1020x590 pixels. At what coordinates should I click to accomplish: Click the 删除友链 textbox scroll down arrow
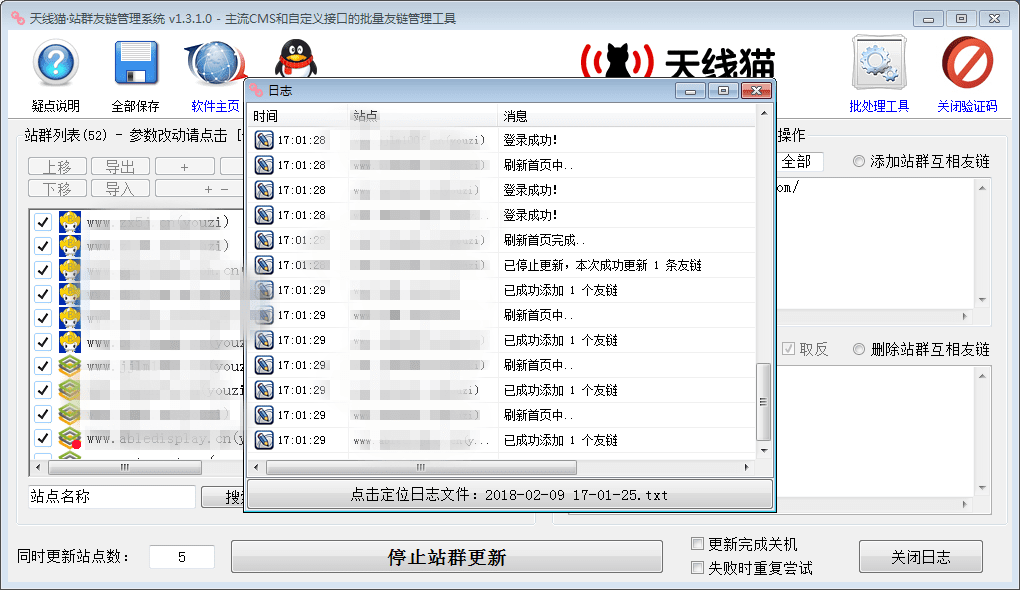982,488
